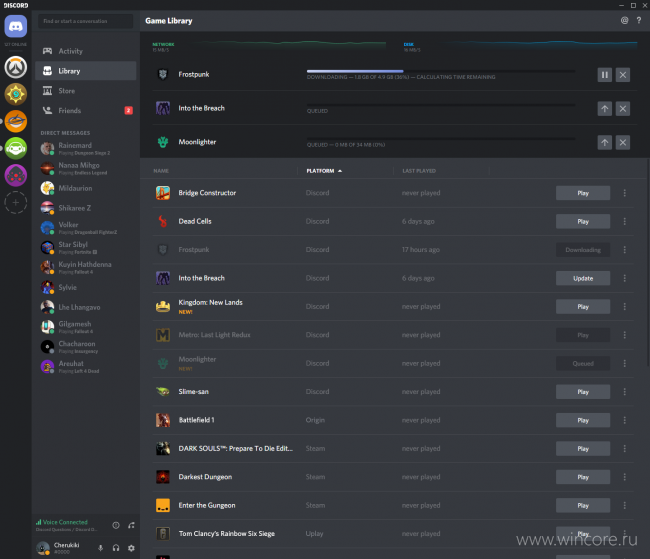The image size is (650, 559).
Task: Play Dead Cells
Action: coord(583,221)
